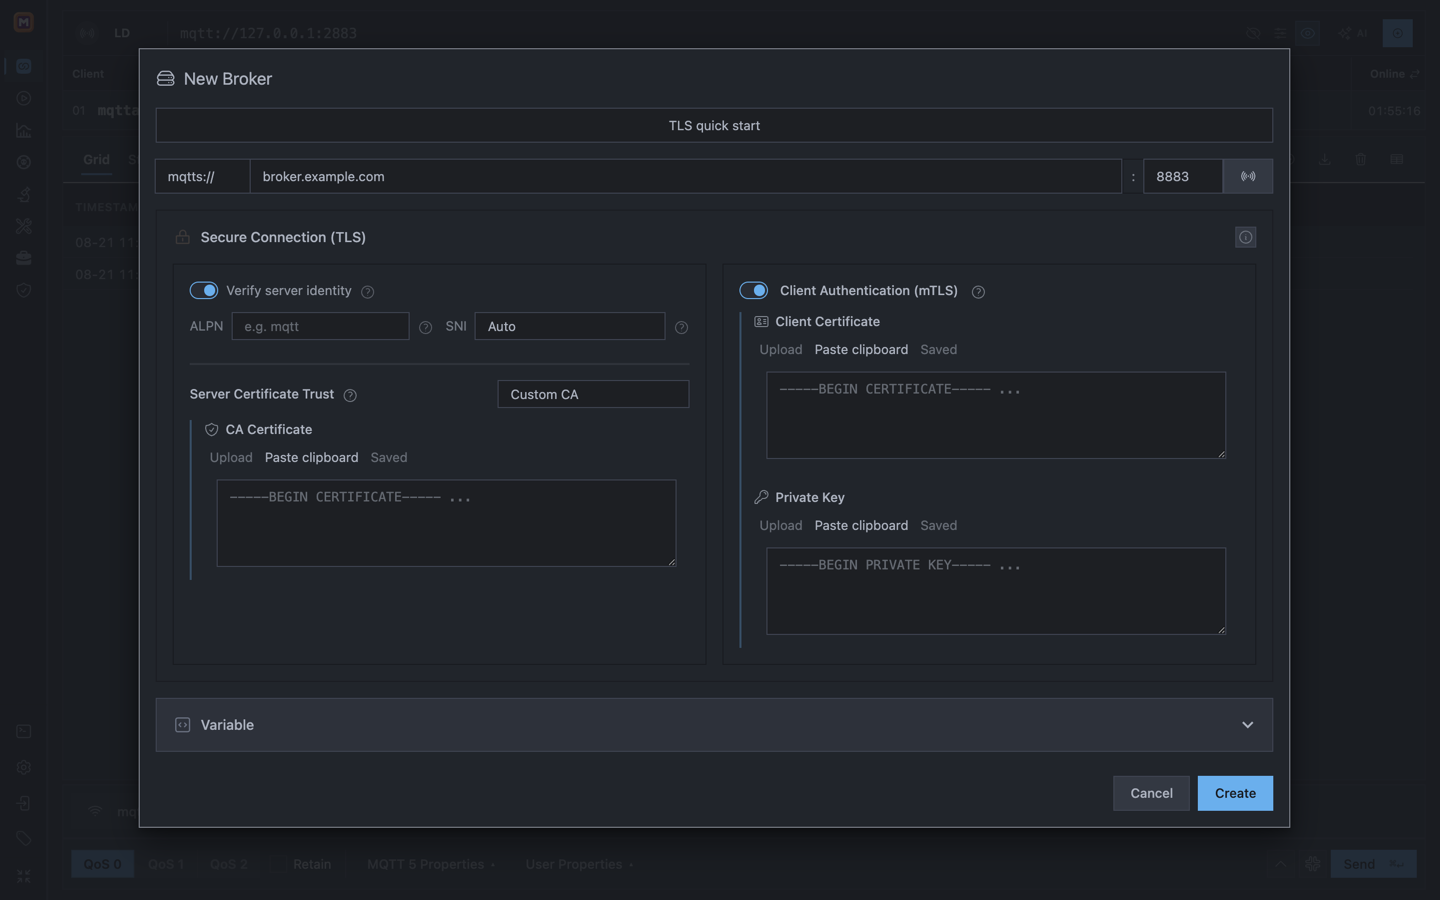Click help icon beside Client Authentication (mTLS)

tap(978, 292)
